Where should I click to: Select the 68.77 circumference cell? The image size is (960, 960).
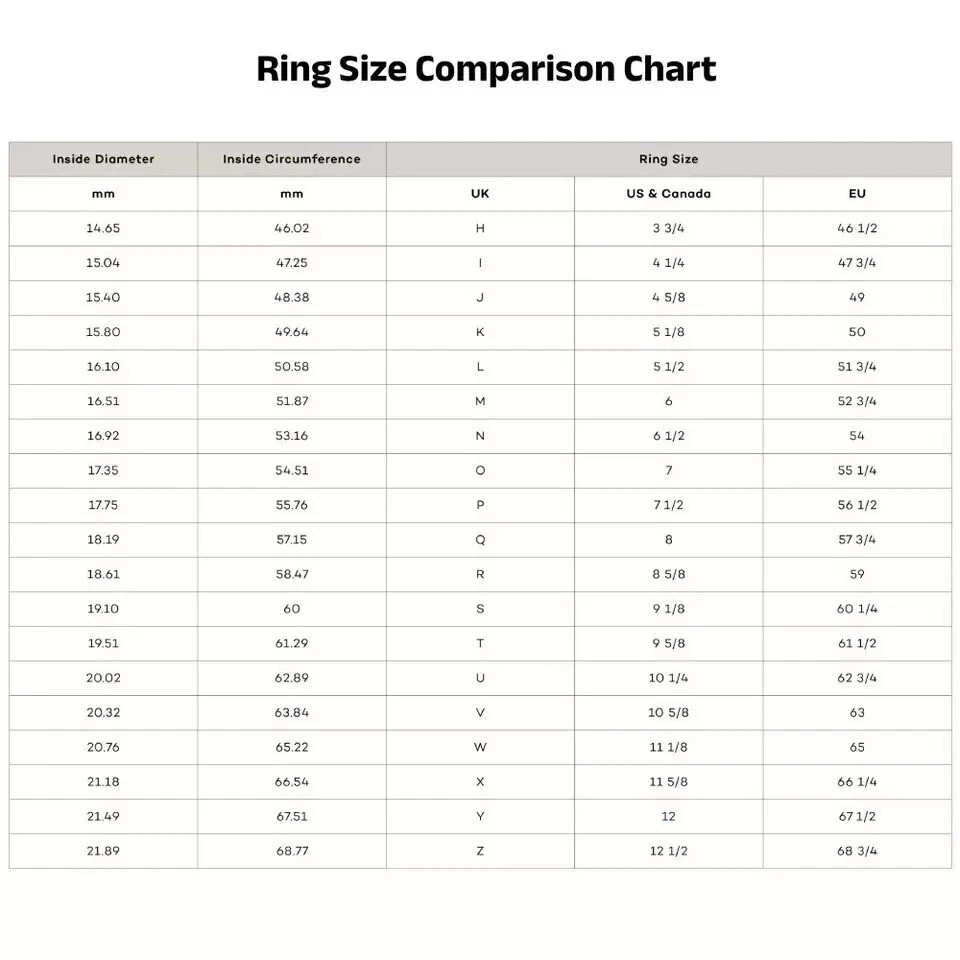tap(291, 851)
